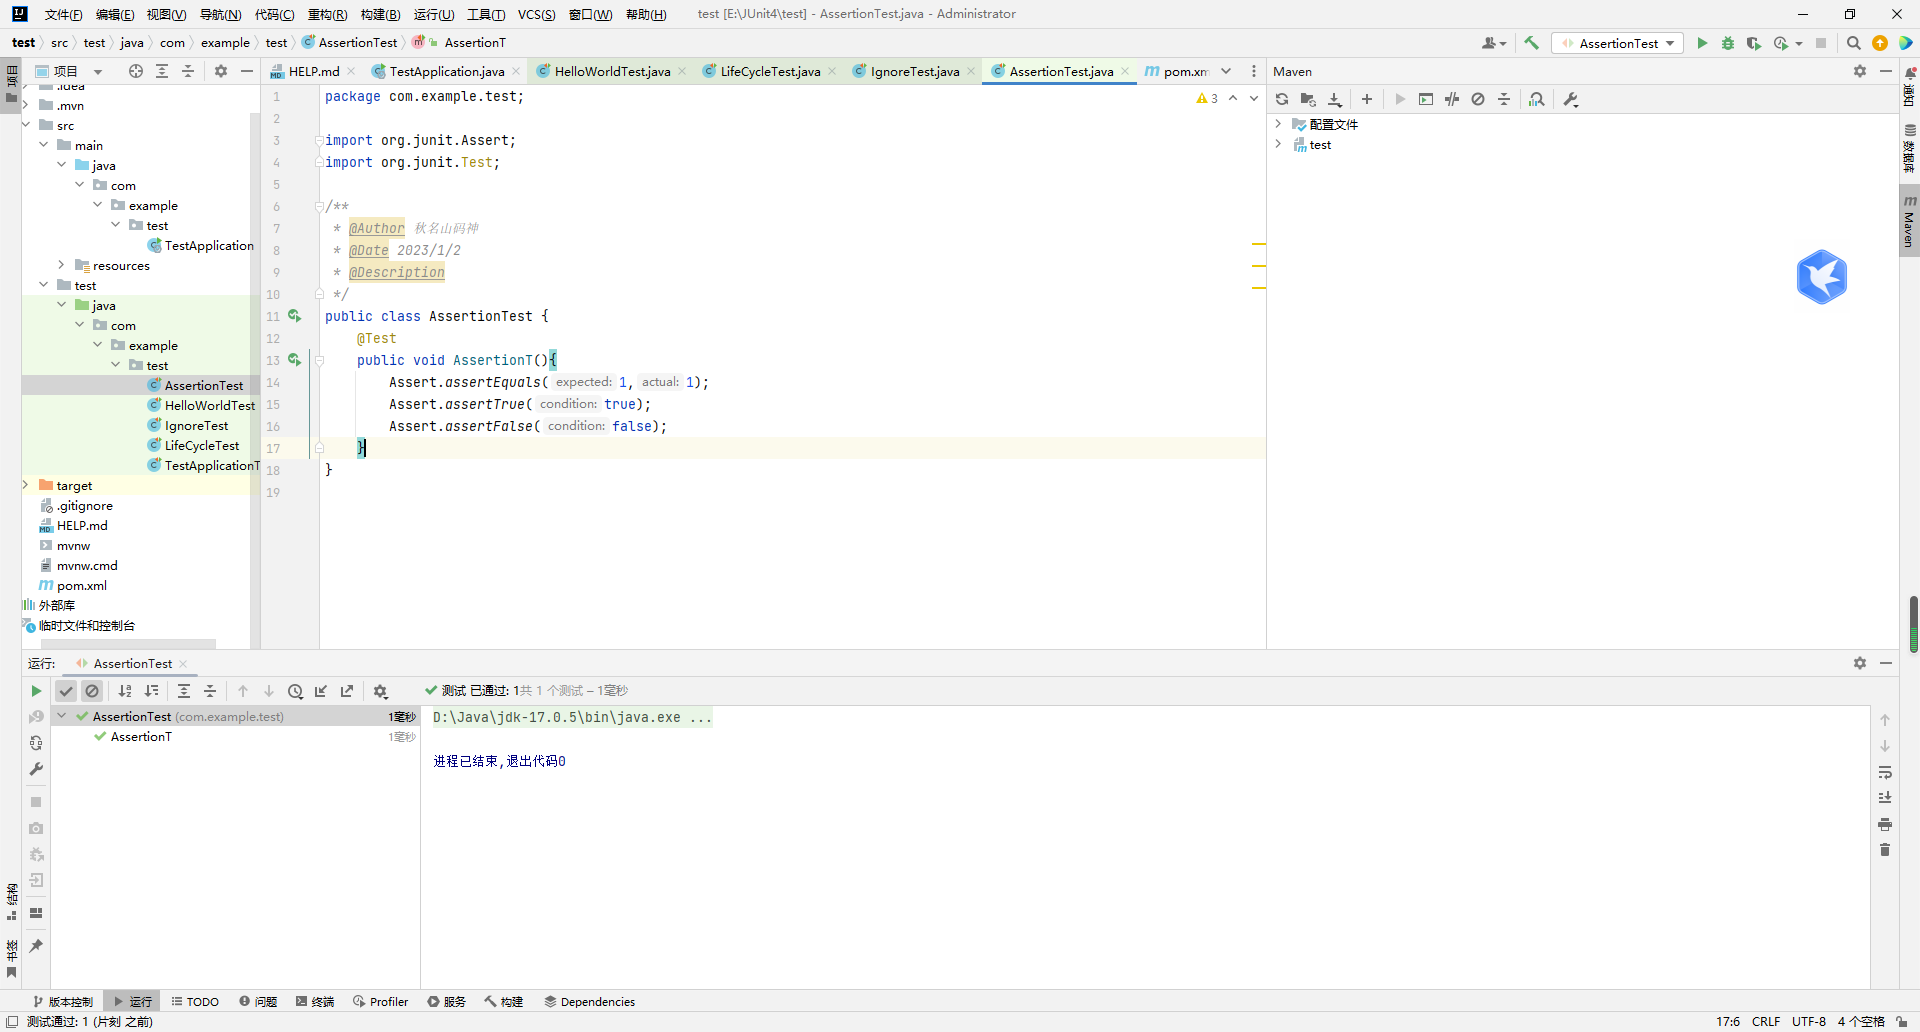Viewport: 1920px width, 1032px height.
Task: Switch to LifeCycleTest.java tab
Action: click(769, 71)
